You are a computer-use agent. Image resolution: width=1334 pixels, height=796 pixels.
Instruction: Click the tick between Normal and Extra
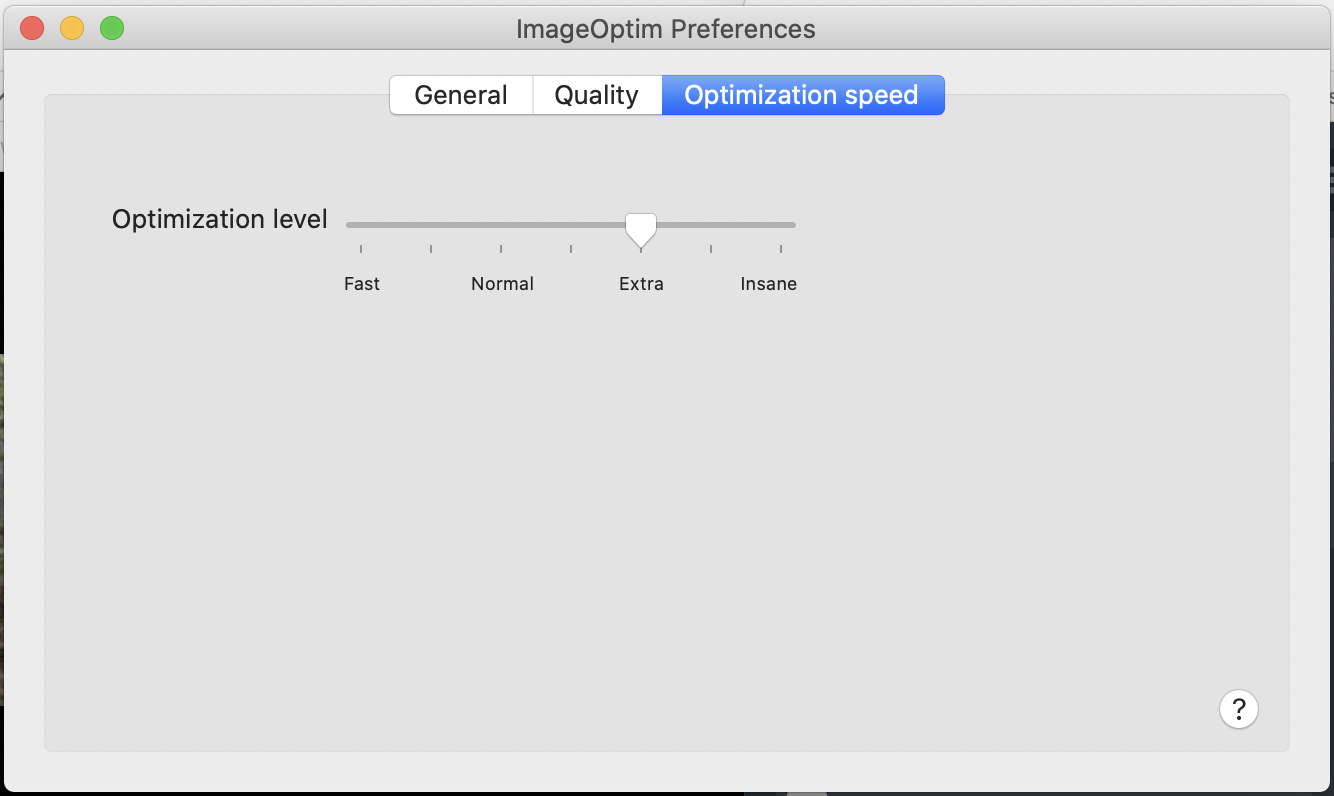coord(571,249)
